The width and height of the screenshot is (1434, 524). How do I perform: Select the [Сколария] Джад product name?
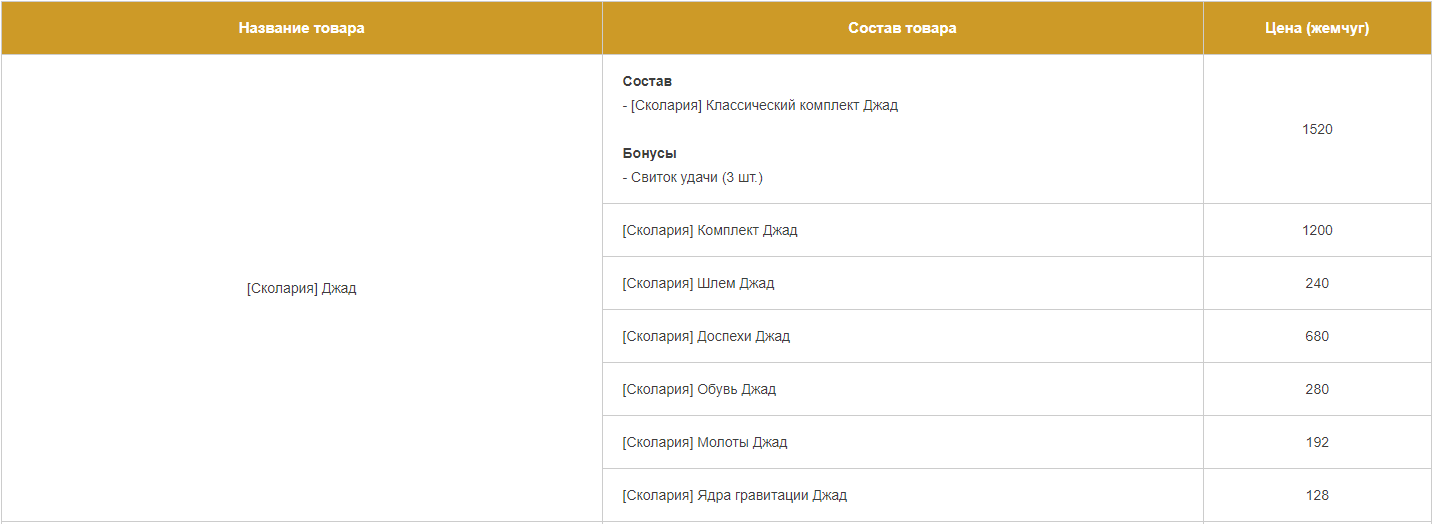point(301,289)
